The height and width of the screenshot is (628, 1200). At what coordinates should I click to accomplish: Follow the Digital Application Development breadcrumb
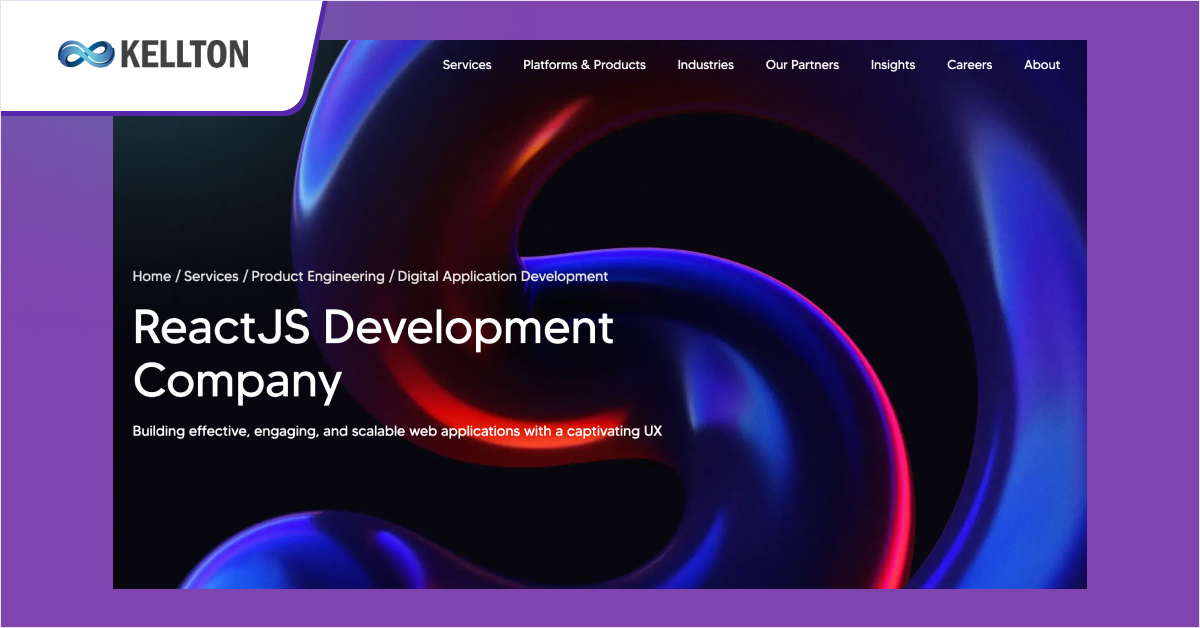503,276
